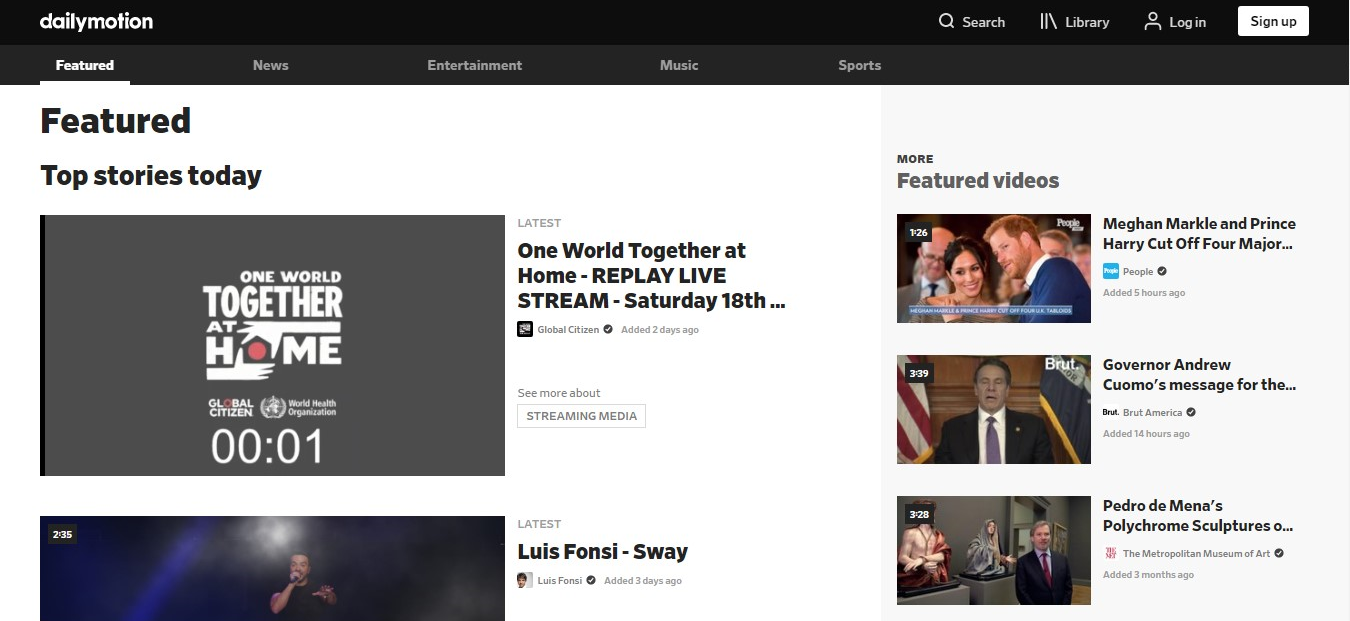Click the 3:28 duration badge
Viewport: 1350px width, 621px height.
tap(918, 515)
